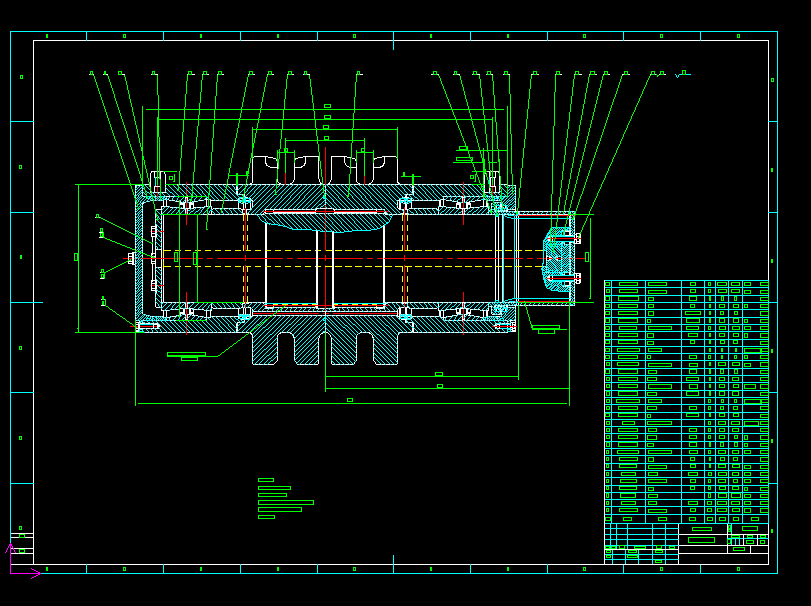Select the longest overall length dimension line
Viewport: 811px width, 606px height.
352,403
